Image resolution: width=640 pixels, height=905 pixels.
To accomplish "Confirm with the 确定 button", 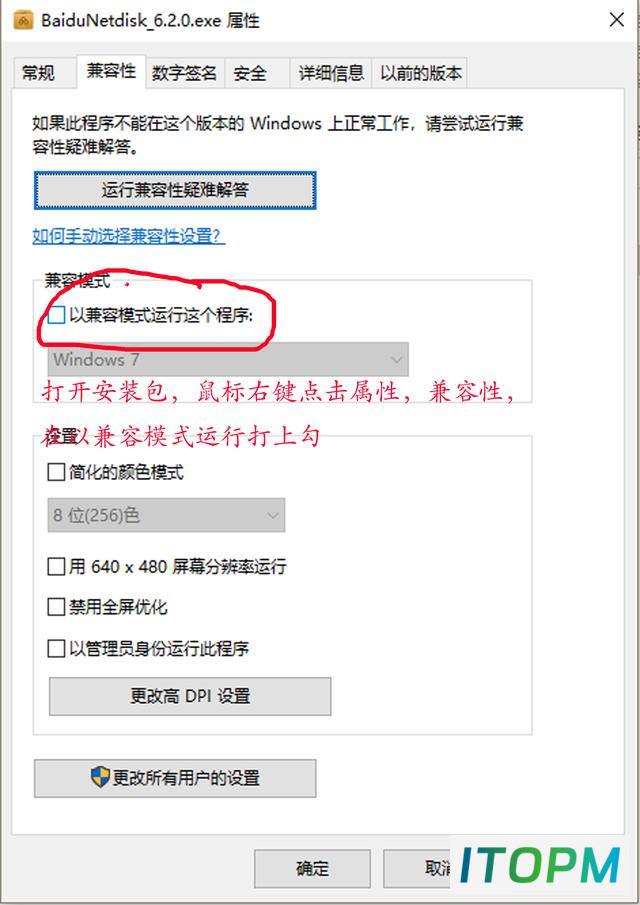I will tap(312, 868).
